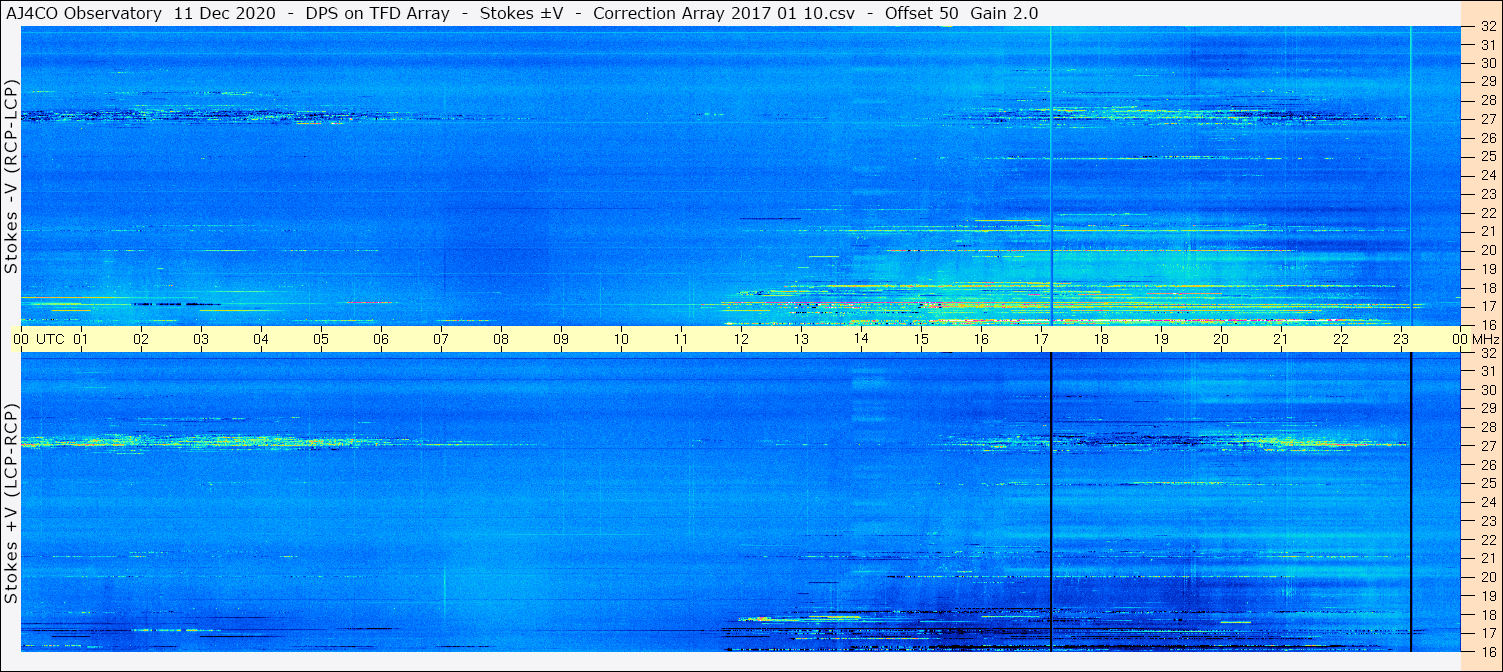Viewport: 1503px width, 672px height.
Task: Click the 27 MHz label of Stokes +V panel
Action: 1488,446
